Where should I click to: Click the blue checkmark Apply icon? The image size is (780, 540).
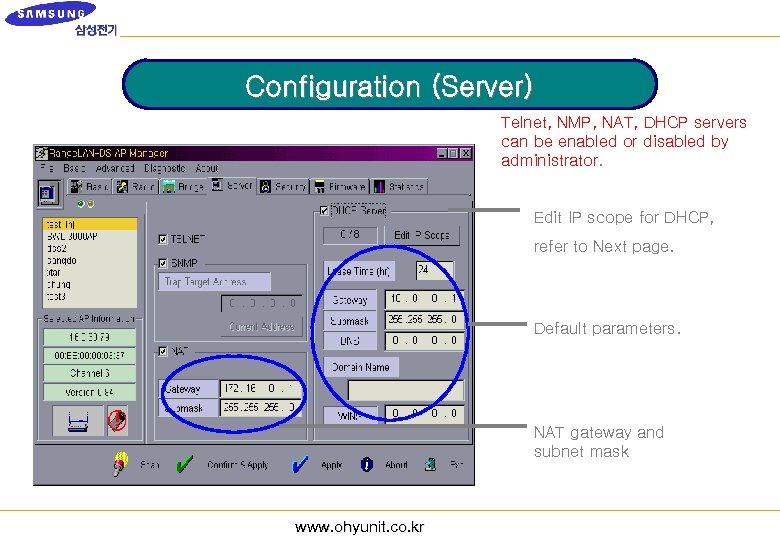[299, 464]
